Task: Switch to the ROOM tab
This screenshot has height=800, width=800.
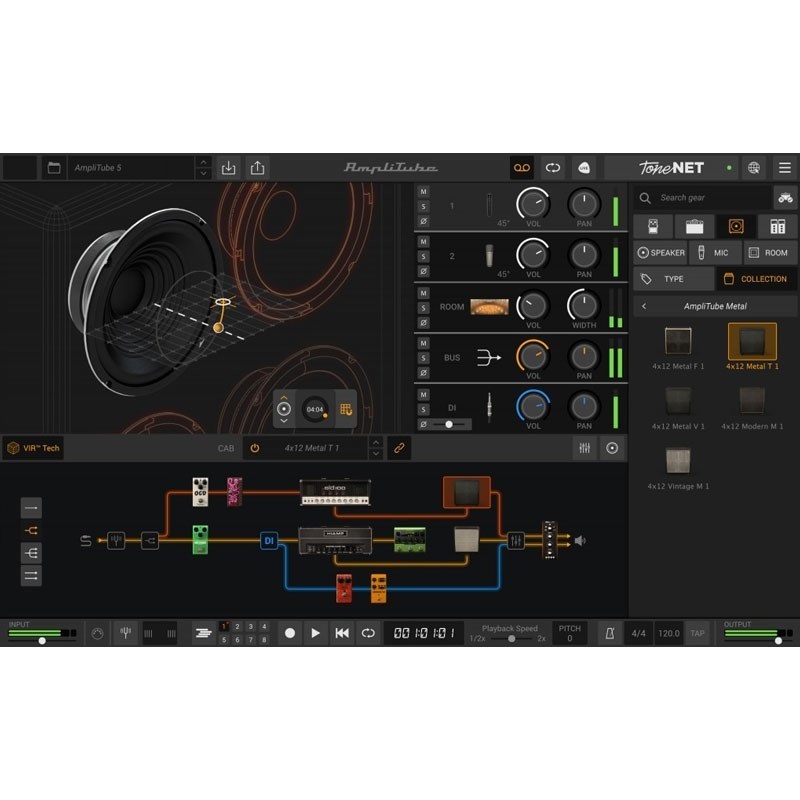Action: click(770, 253)
